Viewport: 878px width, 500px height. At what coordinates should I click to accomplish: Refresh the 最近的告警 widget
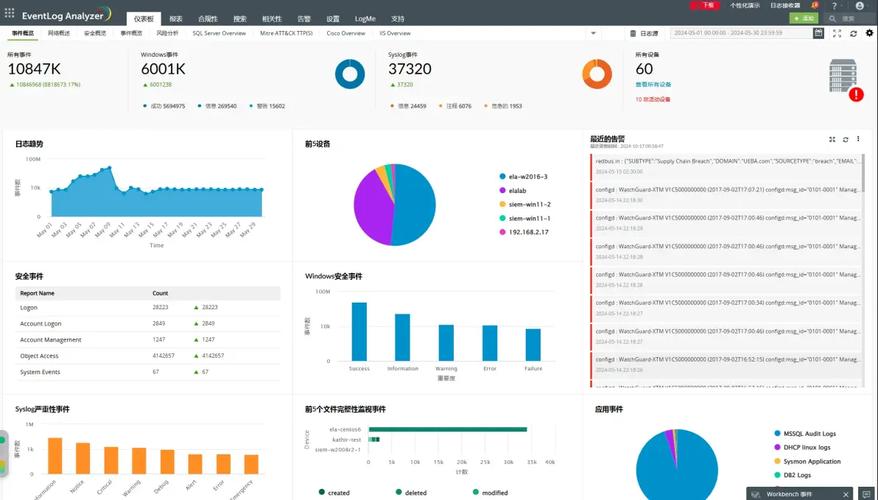click(846, 140)
